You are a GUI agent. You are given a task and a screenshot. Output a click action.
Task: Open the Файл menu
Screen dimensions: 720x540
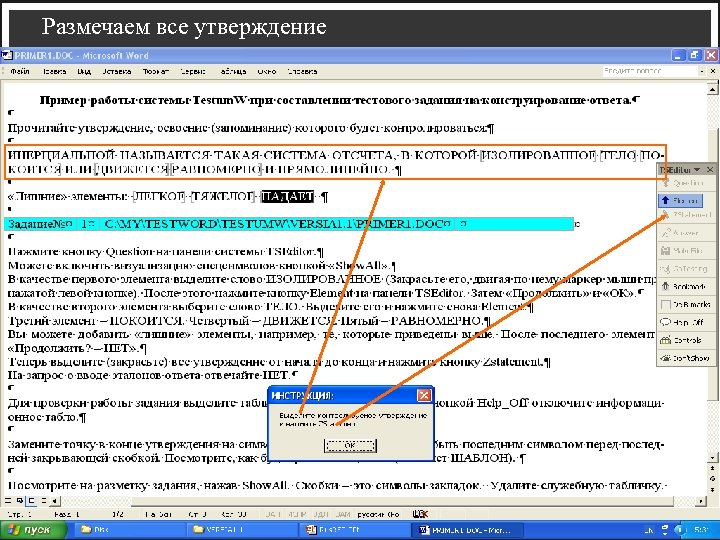(20, 72)
